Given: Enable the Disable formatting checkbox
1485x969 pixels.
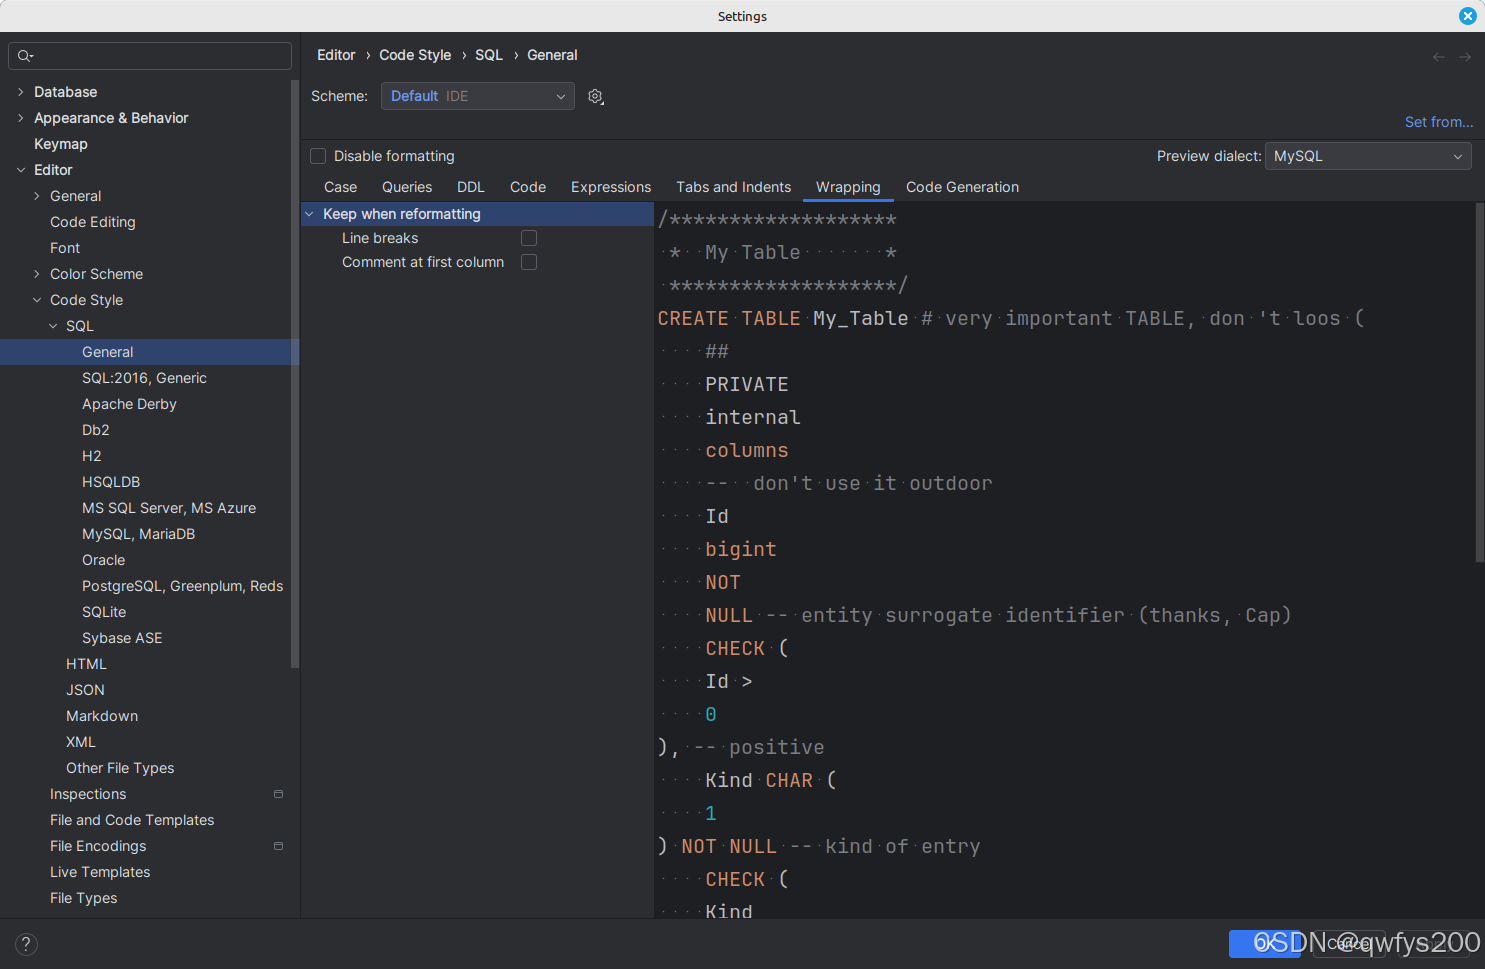Looking at the screenshot, I should tap(318, 156).
